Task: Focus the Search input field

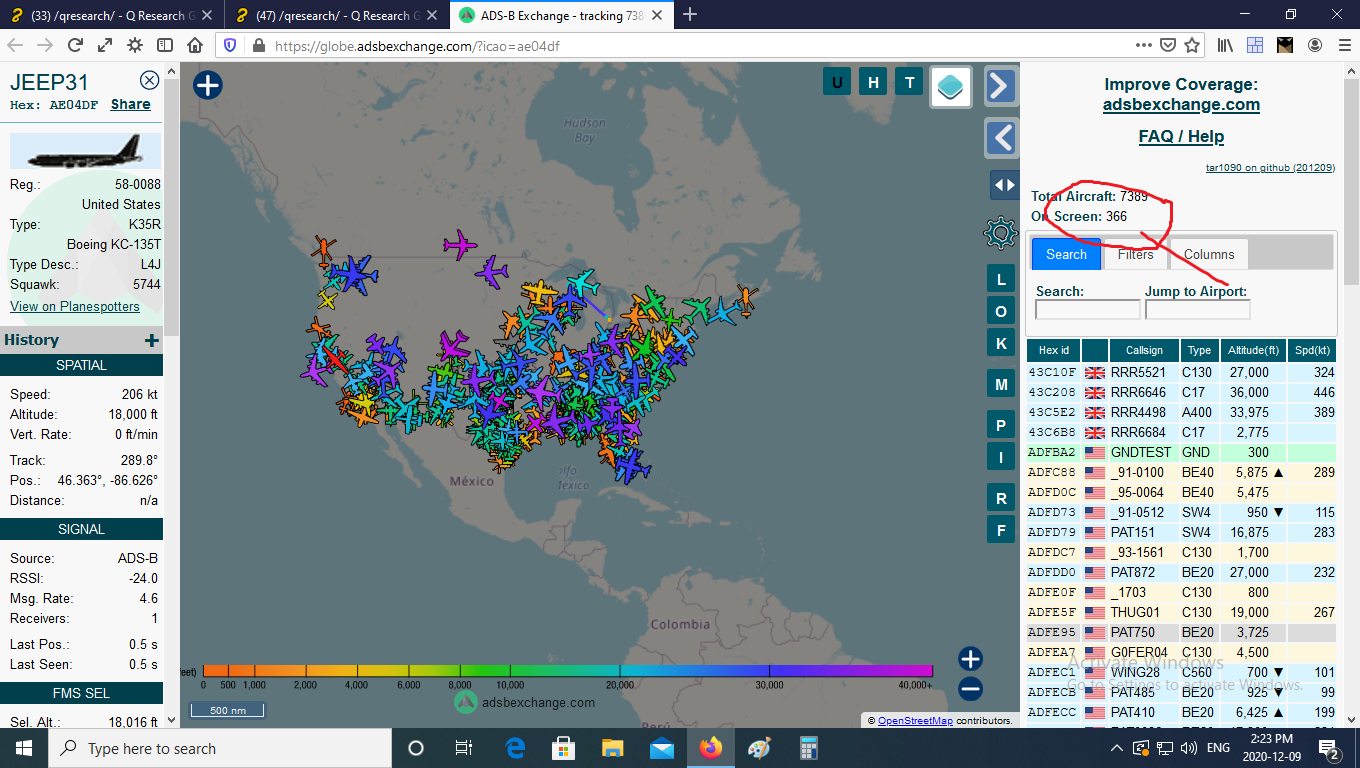Action: point(1087,310)
